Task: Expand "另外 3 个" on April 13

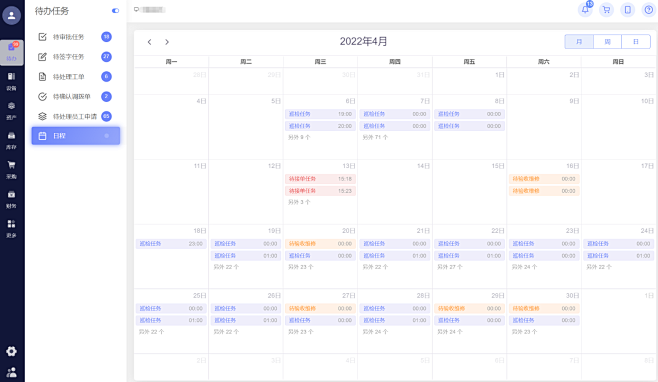Action: (299, 202)
